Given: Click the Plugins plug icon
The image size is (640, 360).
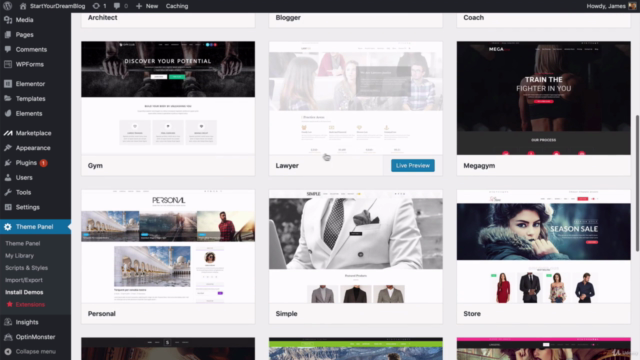Looking at the screenshot, I should pyautogui.click(x=8, y=162).
